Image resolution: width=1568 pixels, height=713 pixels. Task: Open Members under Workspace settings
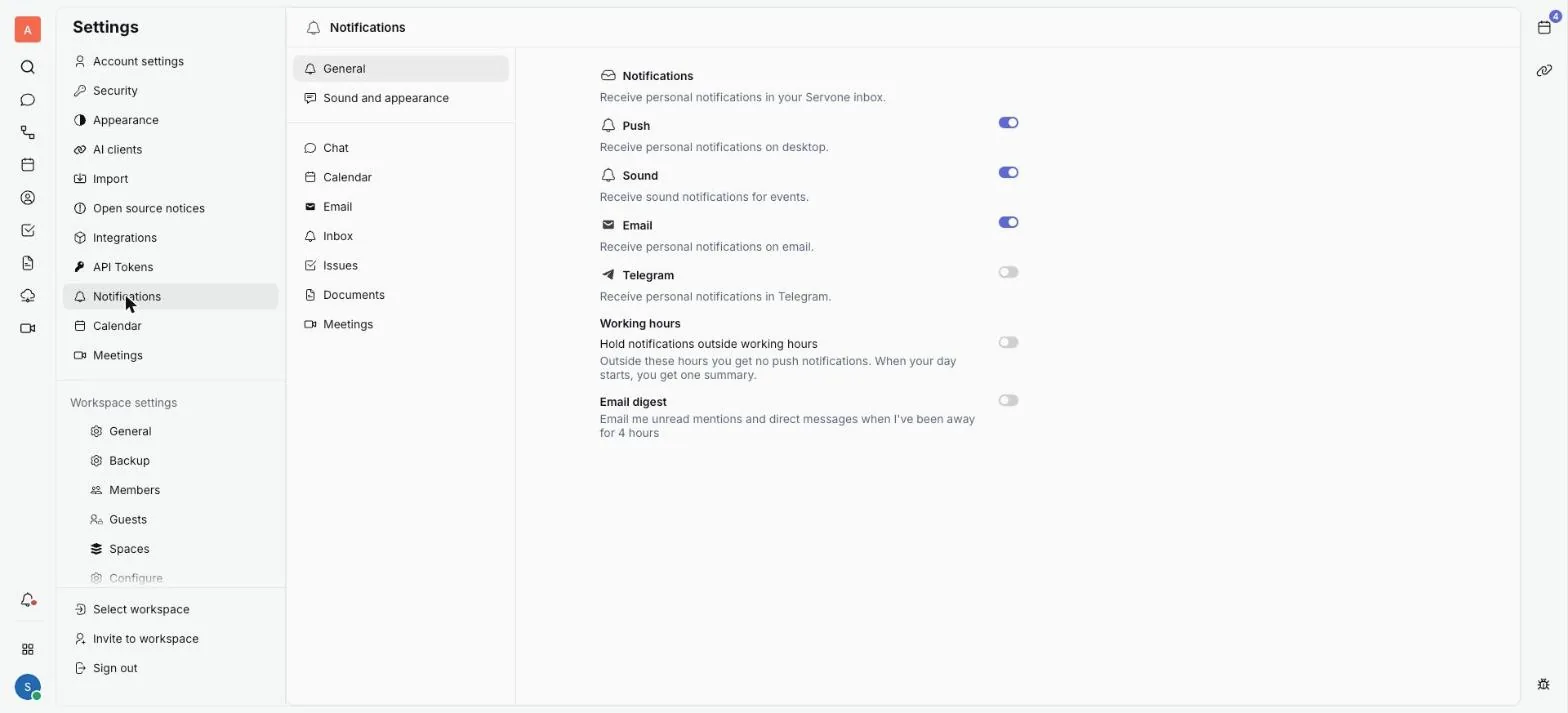coord(170,490)
